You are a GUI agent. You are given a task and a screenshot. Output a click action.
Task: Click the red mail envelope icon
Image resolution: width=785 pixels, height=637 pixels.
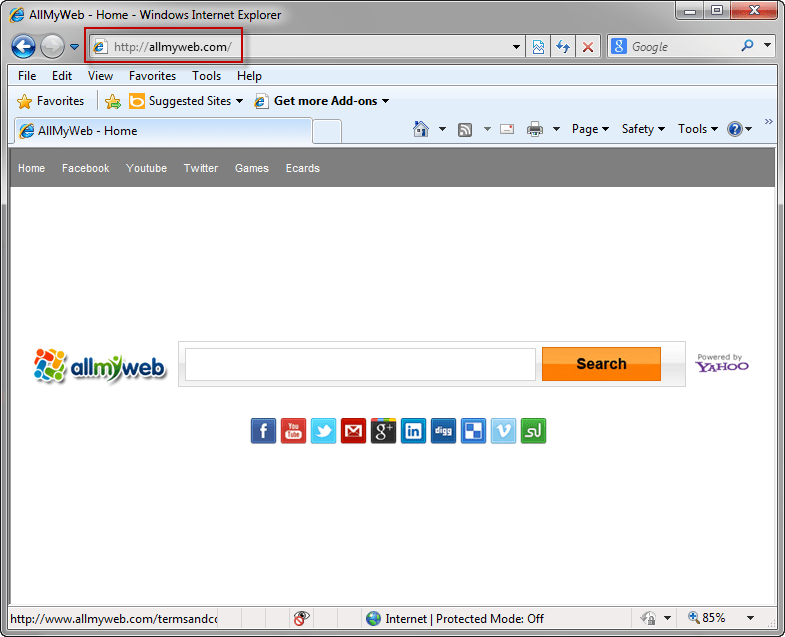pyautogui.click(x=353, y=431)
